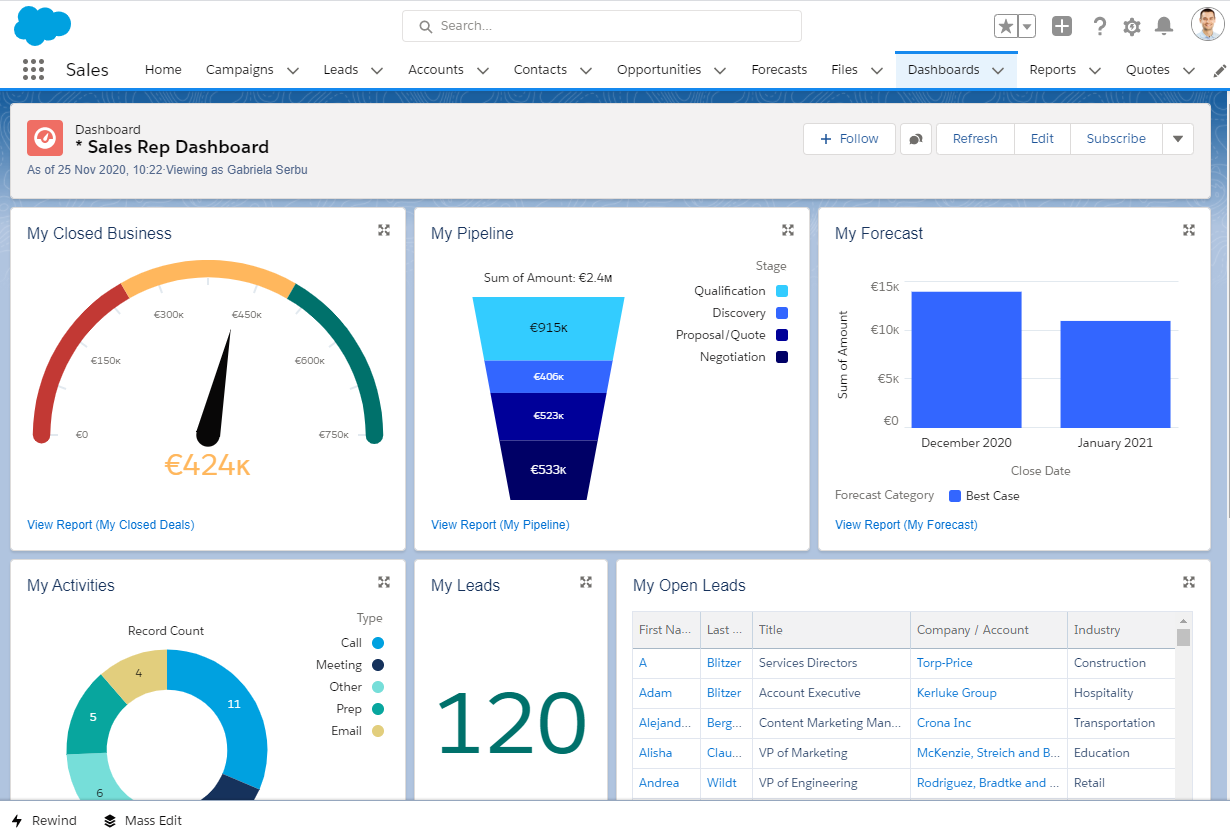The image size is (1230, 838).
Task: Switch to the Forecasts tab
Action: [x=779, y=70]
